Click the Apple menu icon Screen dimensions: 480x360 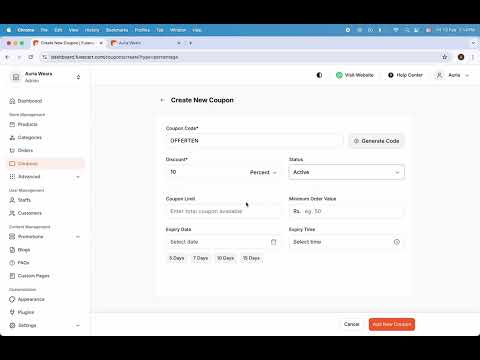[9, 30]
